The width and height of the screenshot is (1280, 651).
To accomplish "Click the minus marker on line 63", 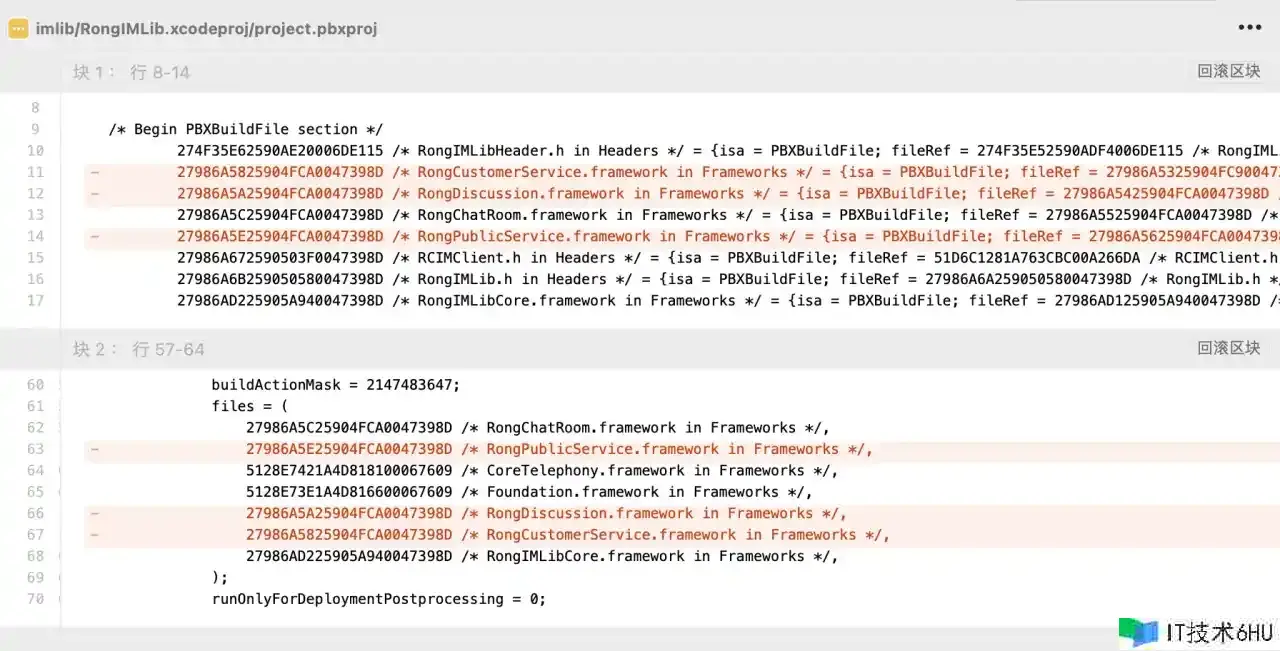I will [94, 450].
